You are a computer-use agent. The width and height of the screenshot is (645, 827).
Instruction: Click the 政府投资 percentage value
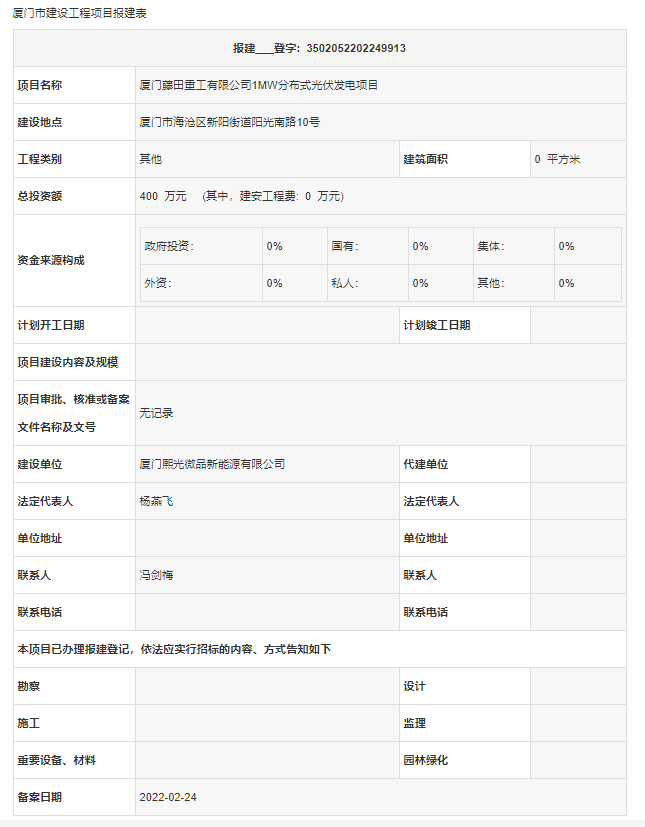[274, 246]
